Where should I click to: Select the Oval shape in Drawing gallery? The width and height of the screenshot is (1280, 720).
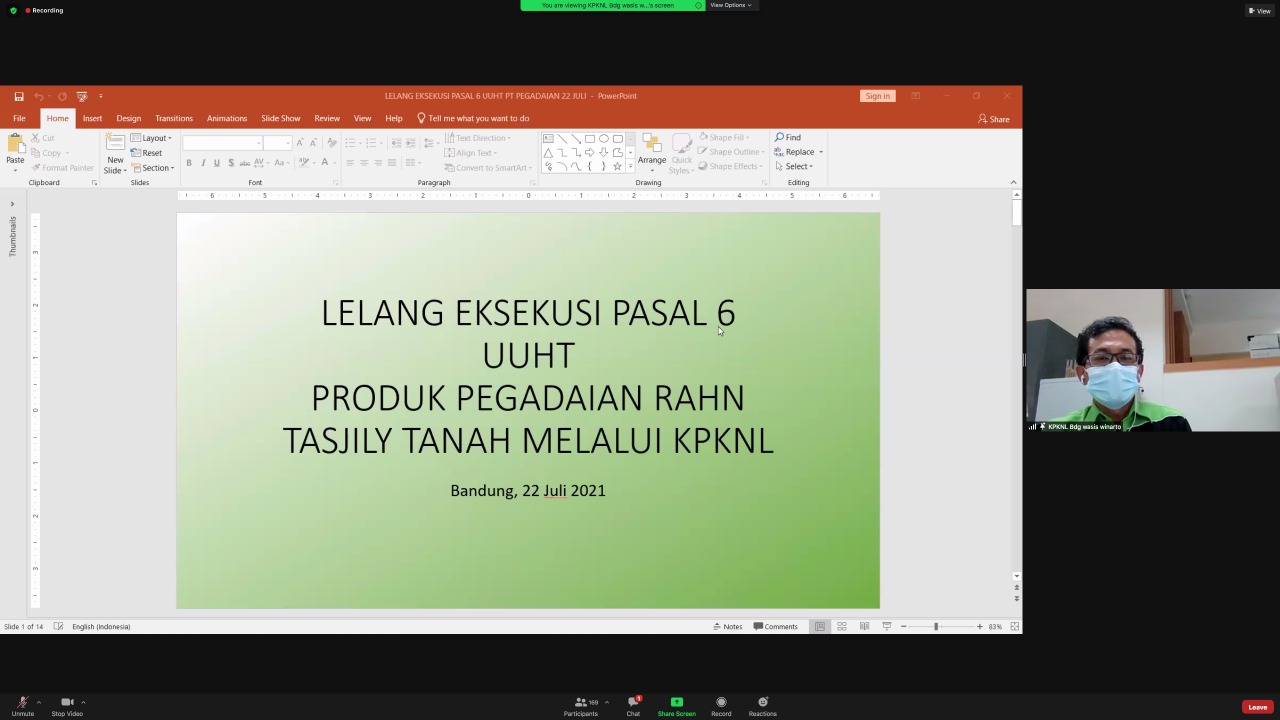604,139
